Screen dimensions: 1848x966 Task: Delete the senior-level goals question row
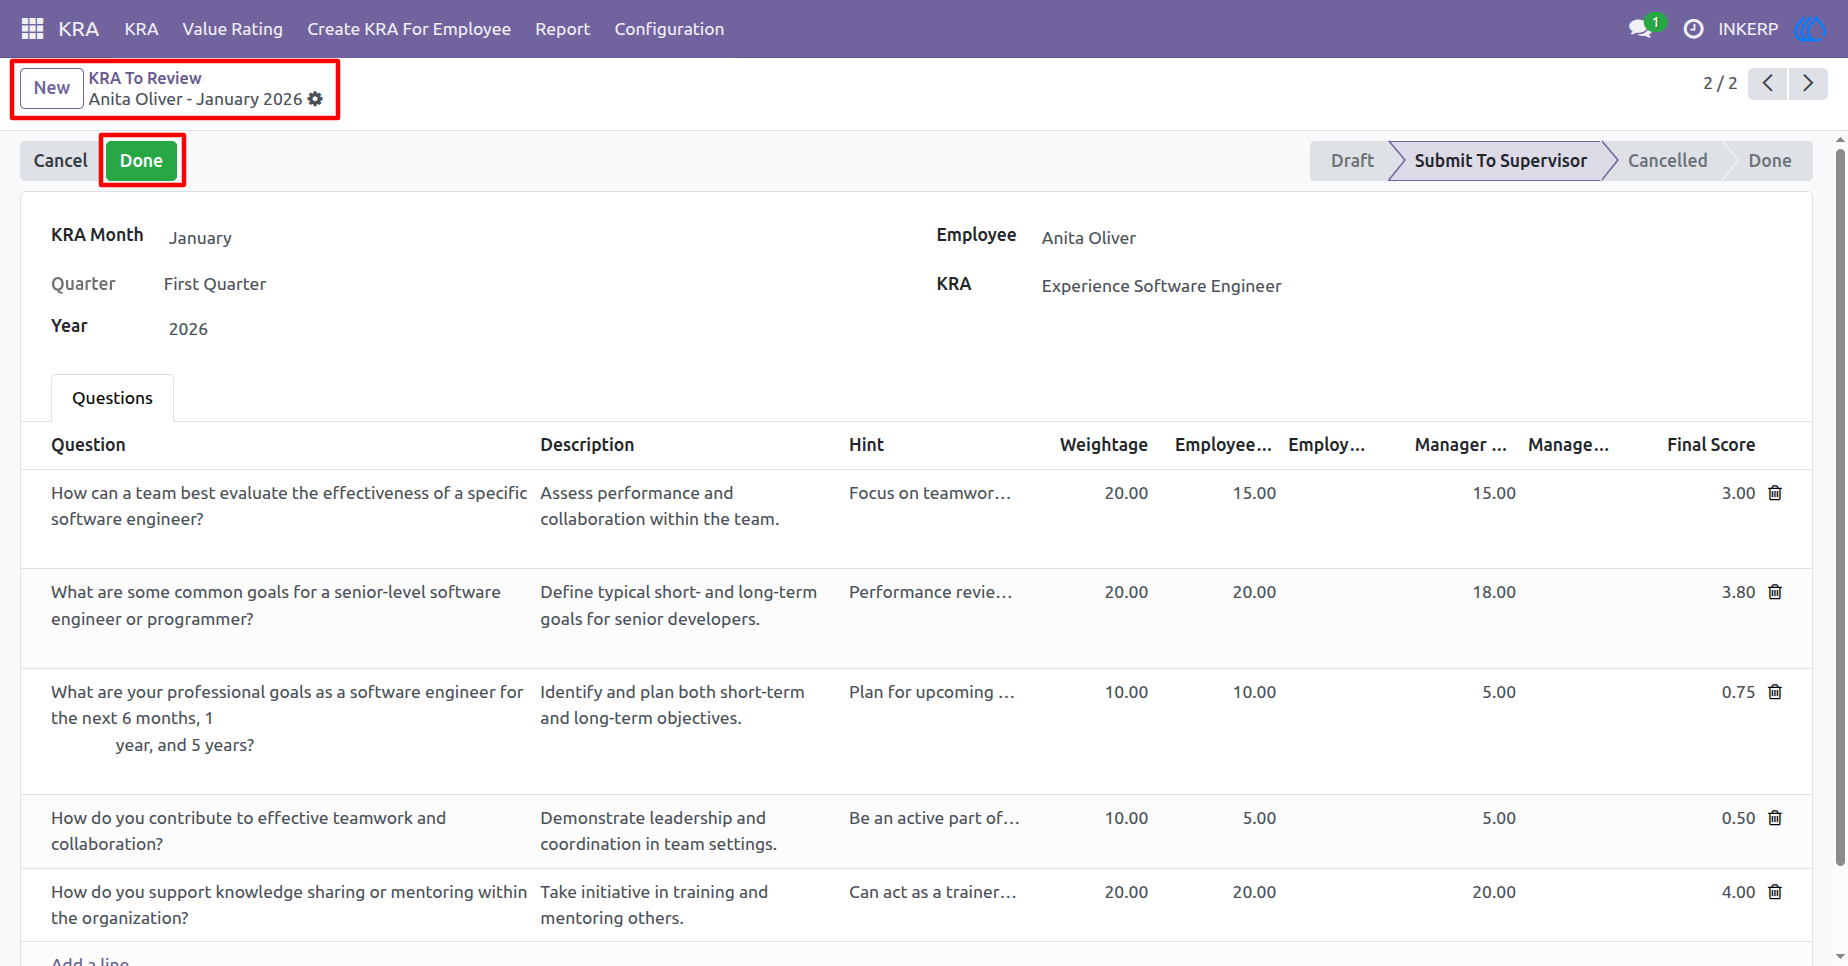tap(1775, 592)
